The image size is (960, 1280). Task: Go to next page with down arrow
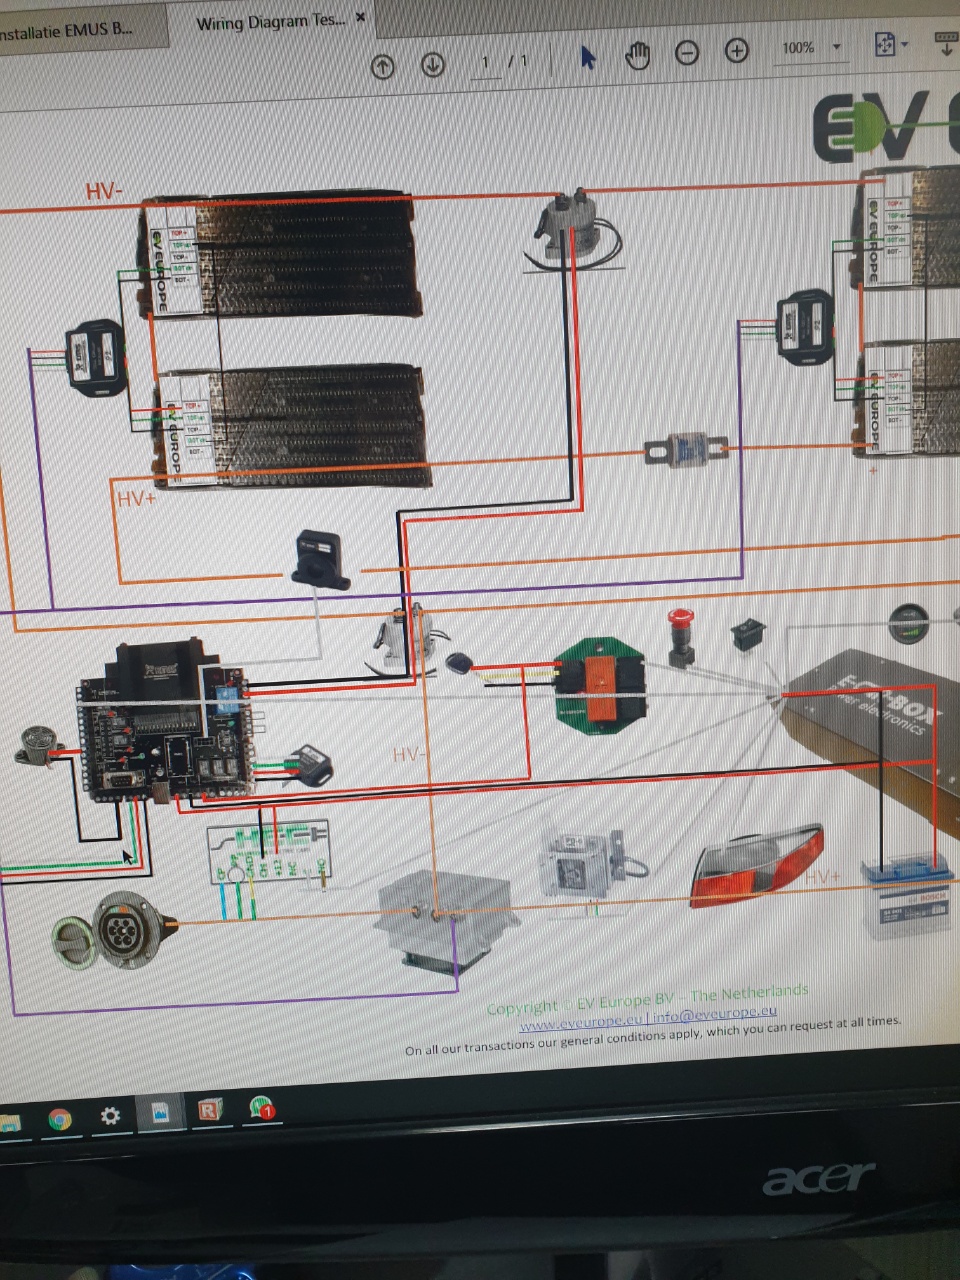click(432, 65)
